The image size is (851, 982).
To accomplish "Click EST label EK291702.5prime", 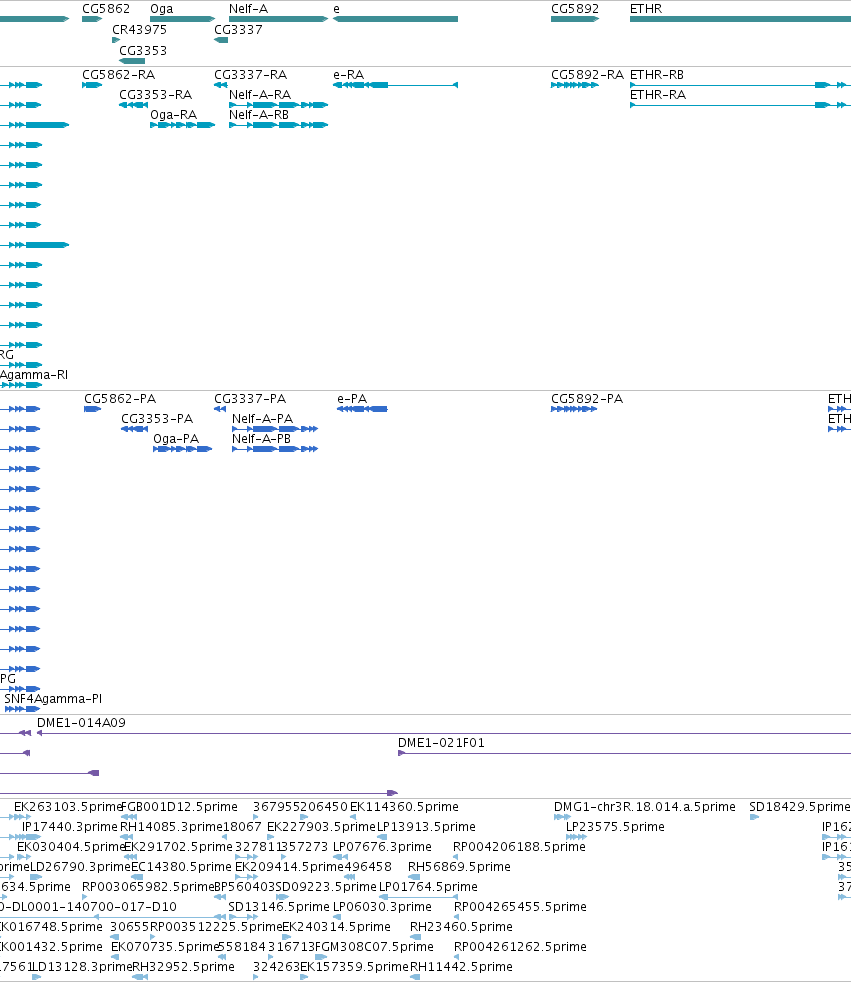I will click(x=178, y=847).
